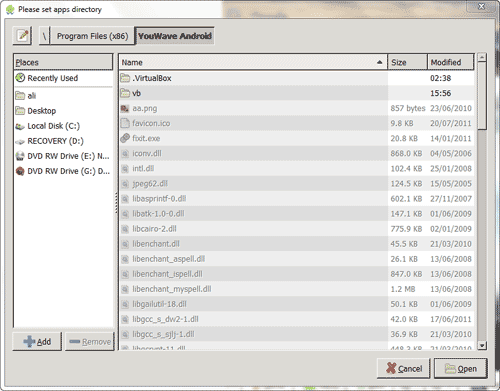The width and height of the screenshot is (500, 391).
Task: Close the apps directory dialog
Action: tap(481, 6)
